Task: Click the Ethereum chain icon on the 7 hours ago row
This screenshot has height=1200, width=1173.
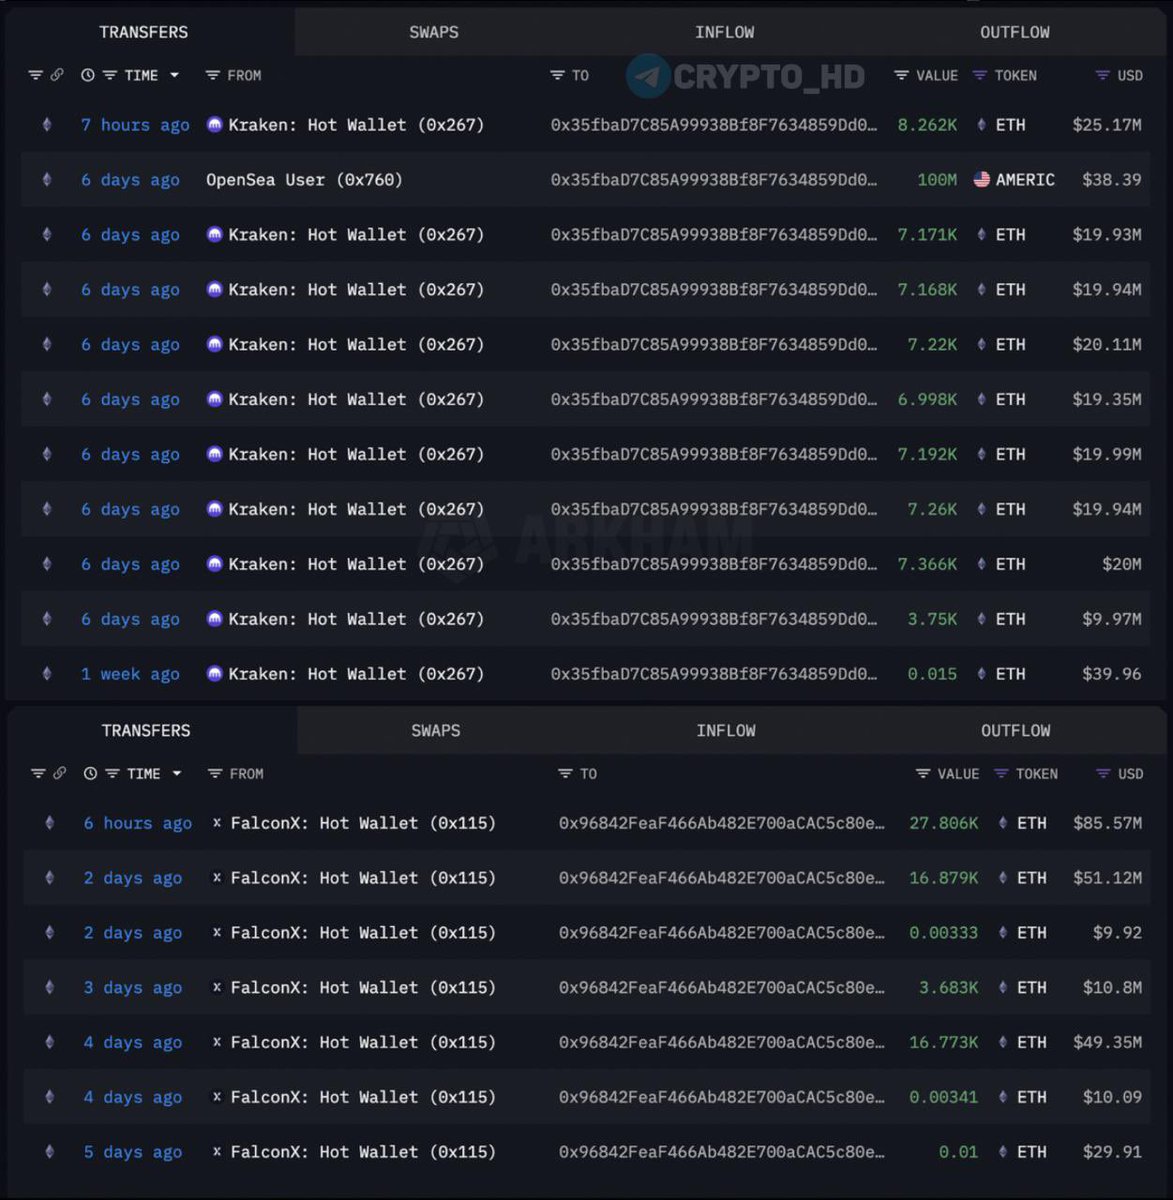Action: coord(46,125)
